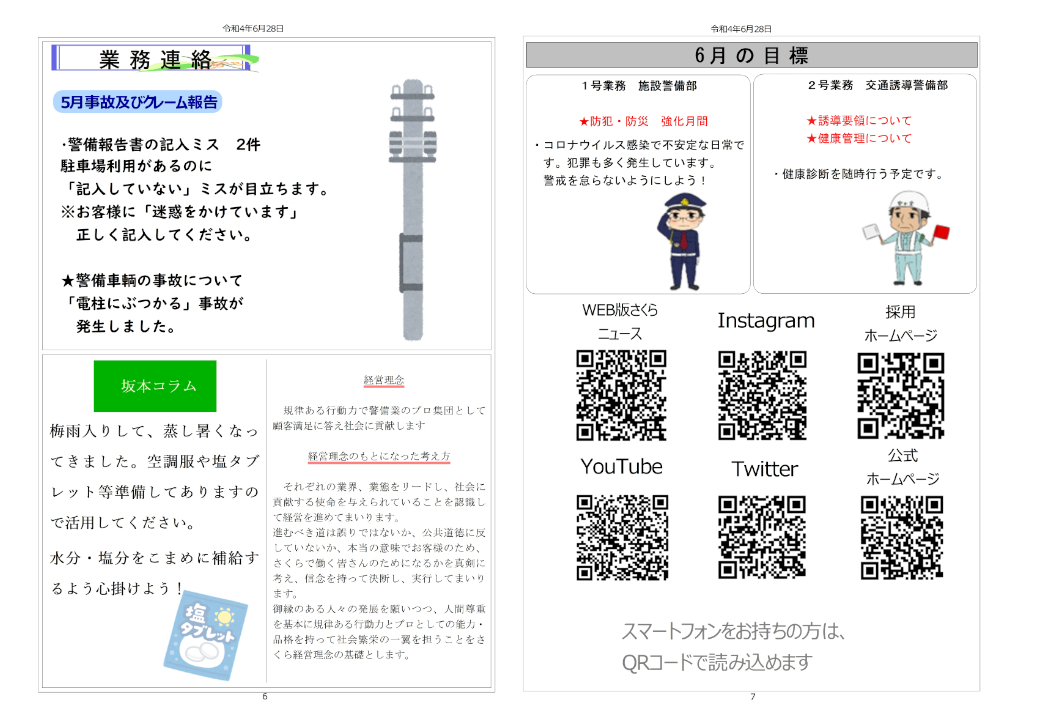Click the Twitter QR code
The image size is (1051, 720).
pos(764,537)
